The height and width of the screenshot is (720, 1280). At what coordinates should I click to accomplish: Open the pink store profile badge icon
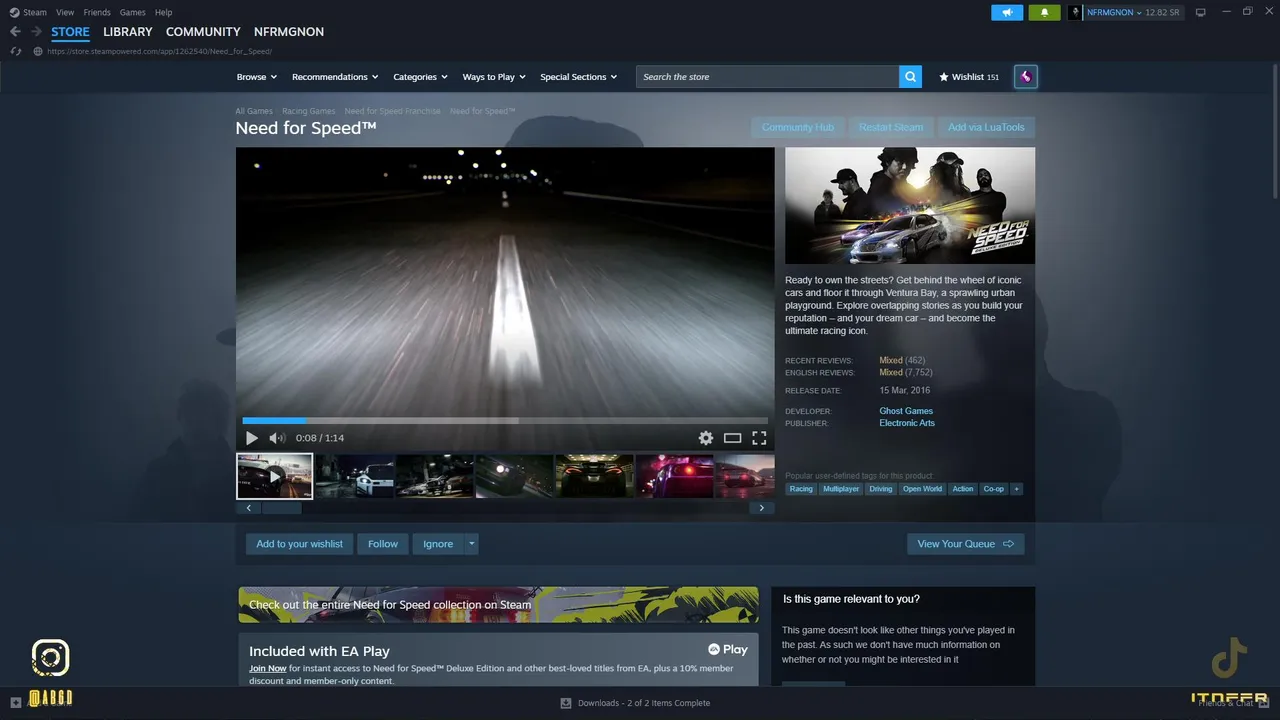(1025, 77)
